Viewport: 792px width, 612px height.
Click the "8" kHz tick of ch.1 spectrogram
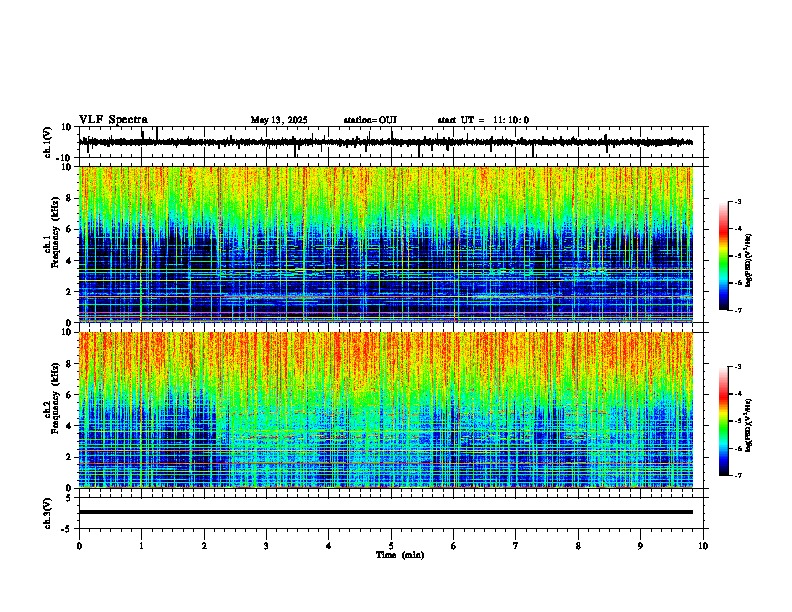(x=70, y=198)
